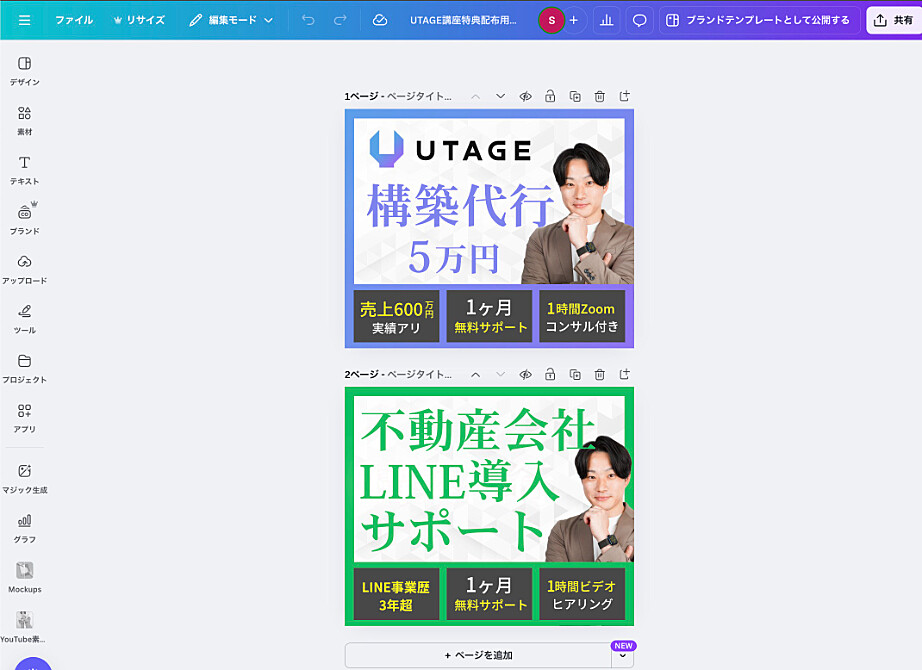Open the analytics chart icon

[606, 20]
